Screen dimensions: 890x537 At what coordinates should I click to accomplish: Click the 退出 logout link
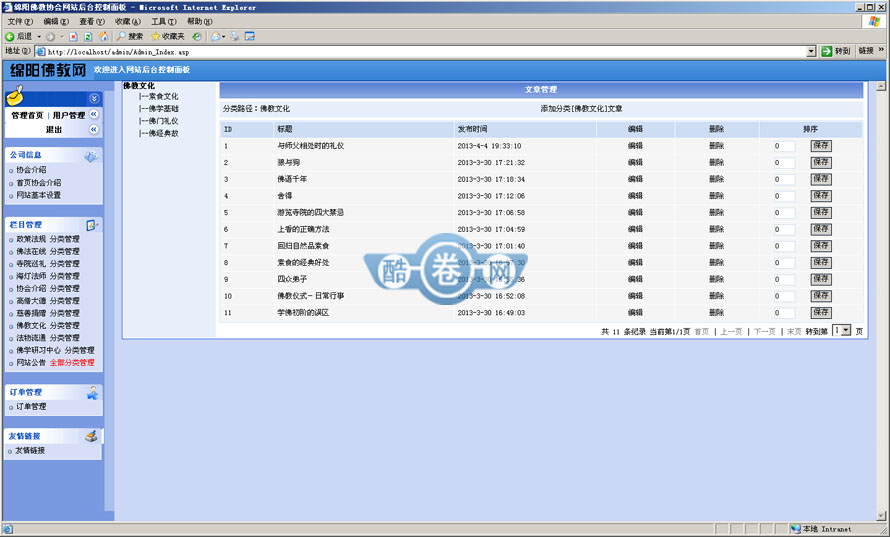(54, 130)
